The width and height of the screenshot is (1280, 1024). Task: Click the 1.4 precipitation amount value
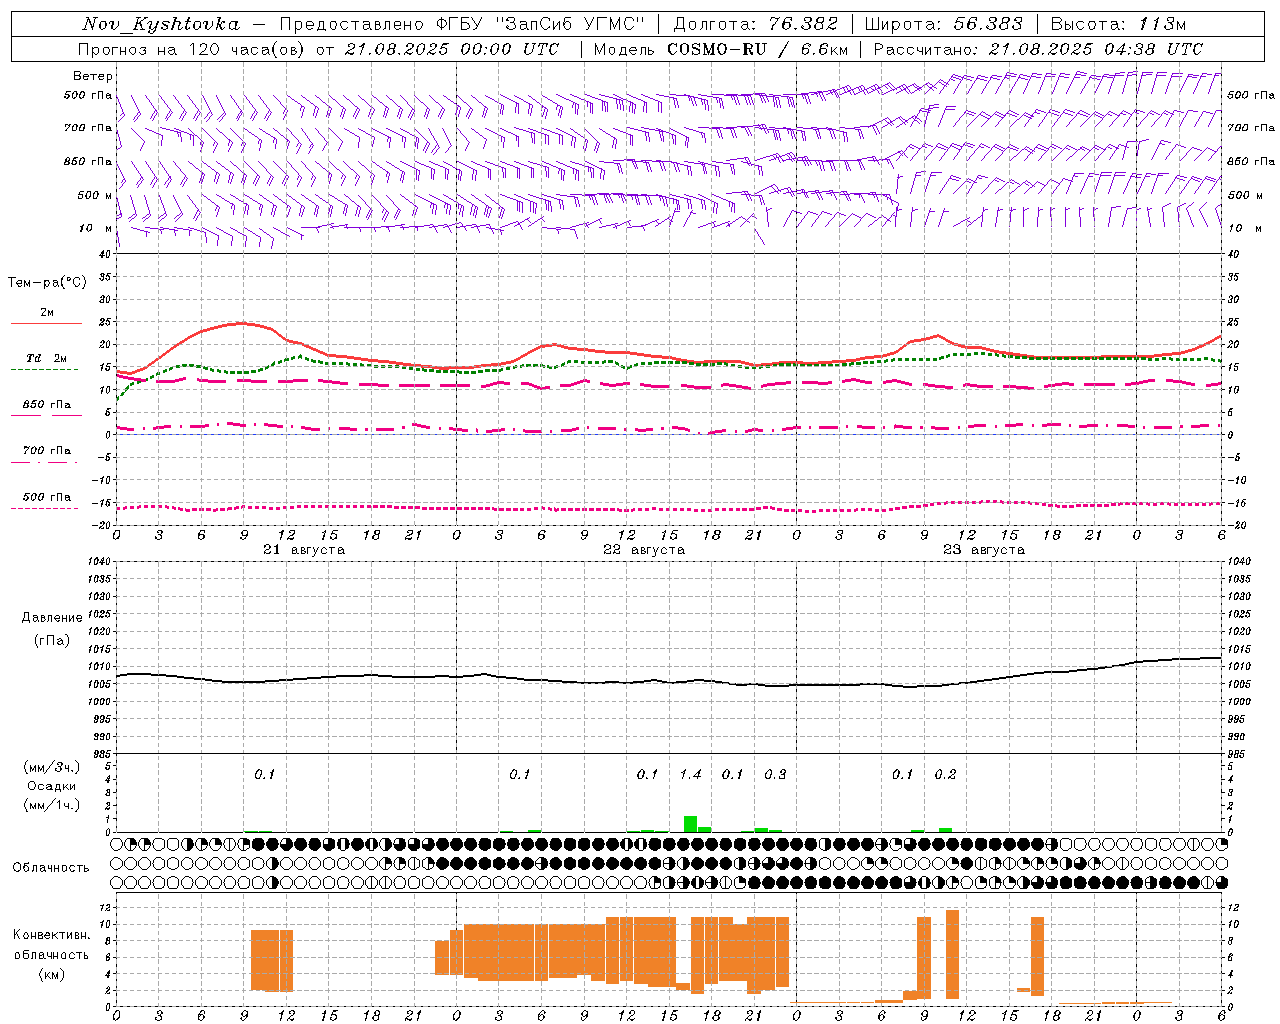point(690,774)
